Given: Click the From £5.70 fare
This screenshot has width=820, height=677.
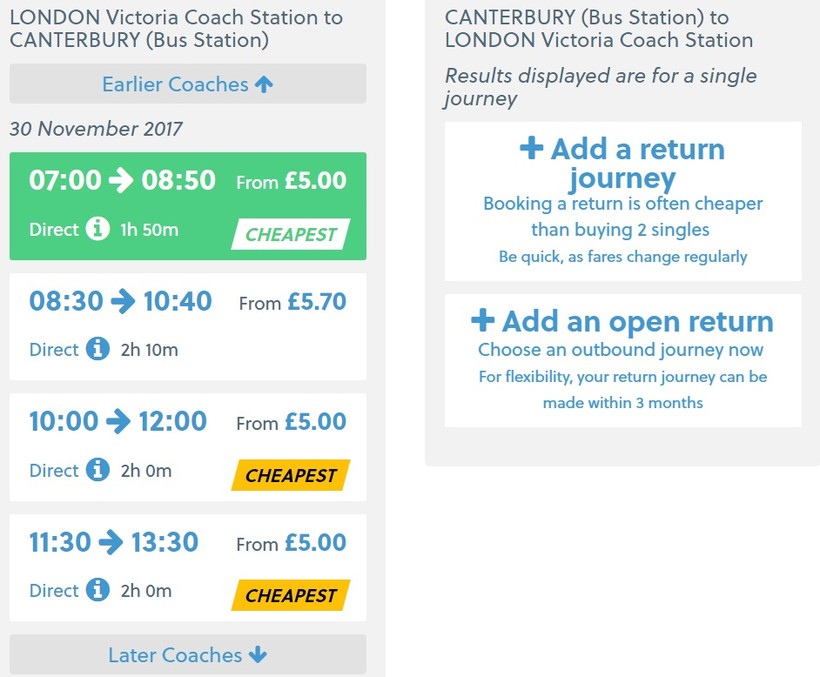Looking at the screenshot, I should (x=292, y=302).
